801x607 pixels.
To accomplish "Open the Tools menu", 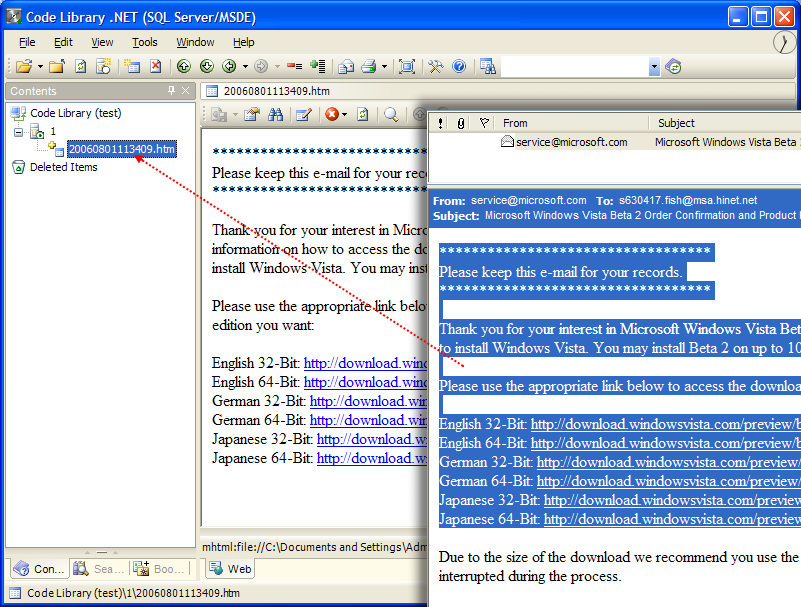I will (145, 42).
